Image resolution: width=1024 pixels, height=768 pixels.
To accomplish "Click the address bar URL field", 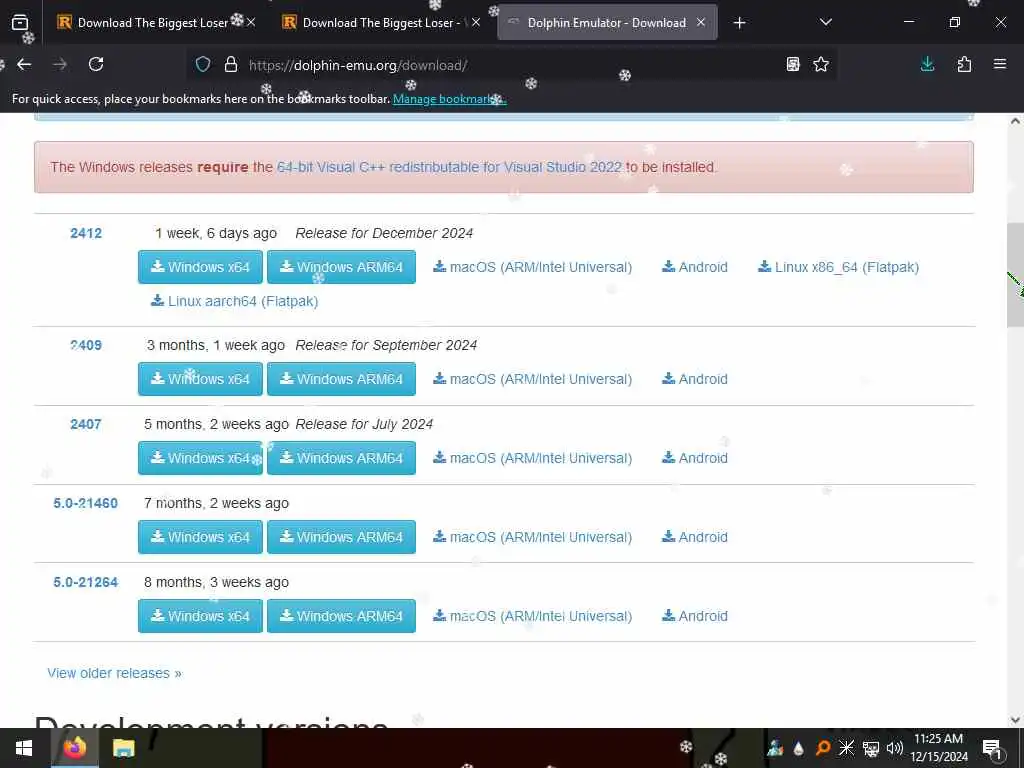I will tap(509, 65).
